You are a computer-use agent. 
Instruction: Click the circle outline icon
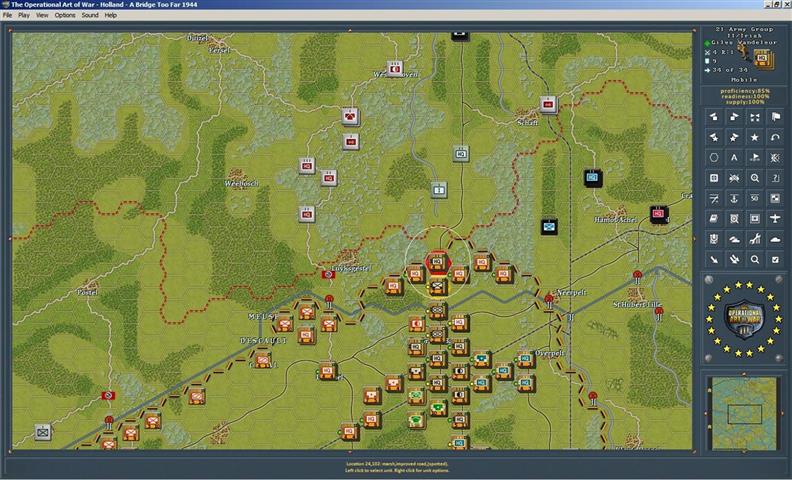pos(714,158)
